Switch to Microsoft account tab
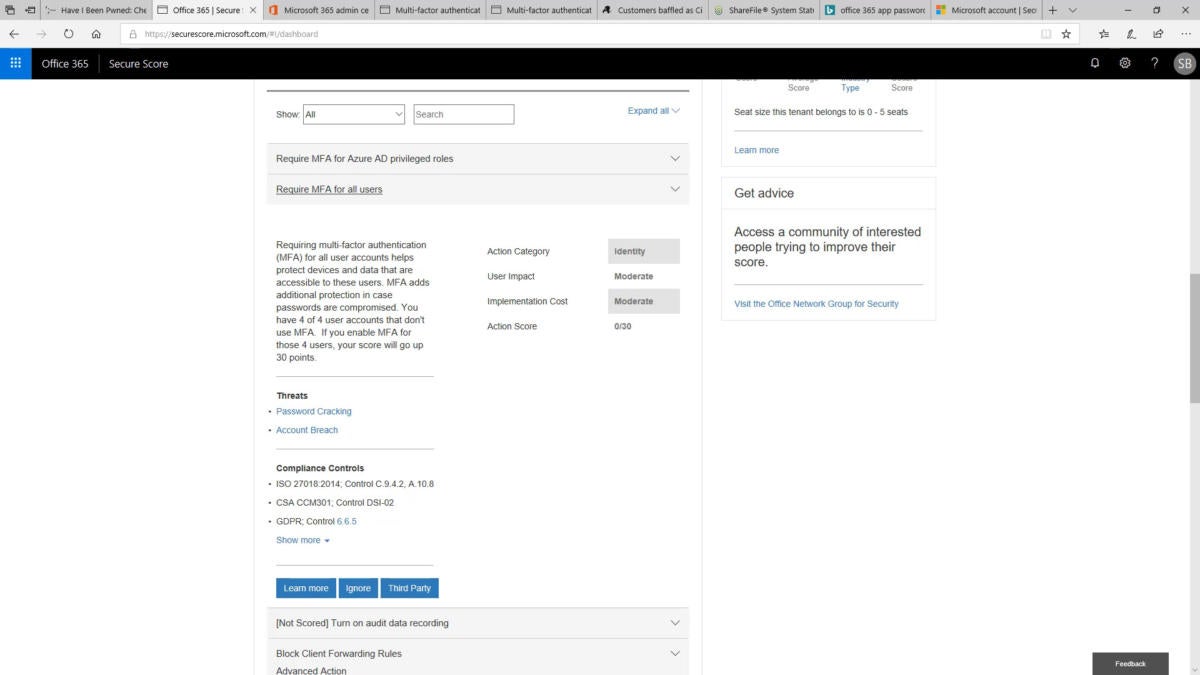Viewport: 1200px width, 675px height. [x=986, y=10]
